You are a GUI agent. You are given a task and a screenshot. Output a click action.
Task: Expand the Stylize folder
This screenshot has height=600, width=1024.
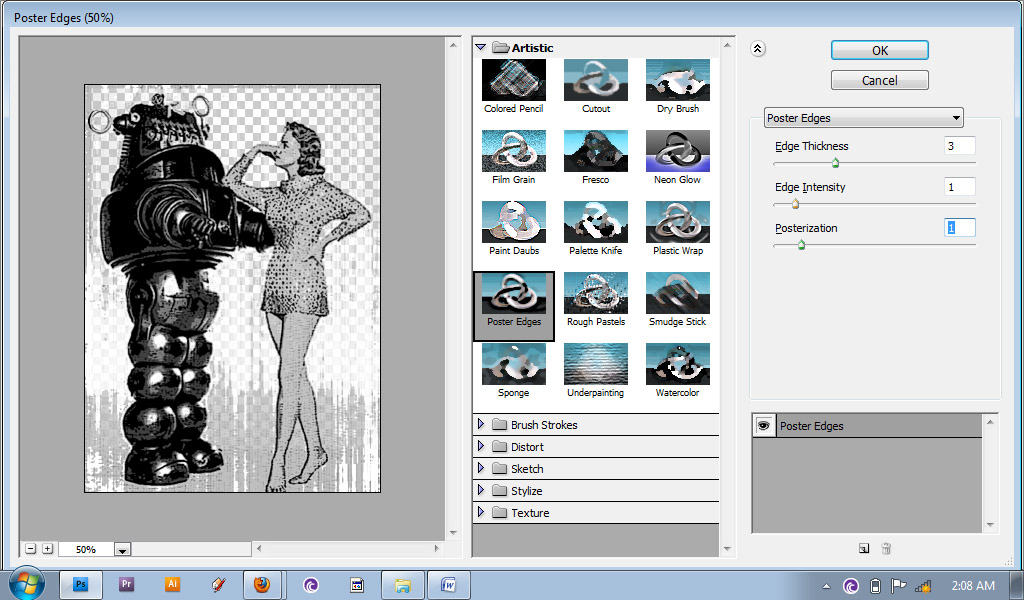481,490
